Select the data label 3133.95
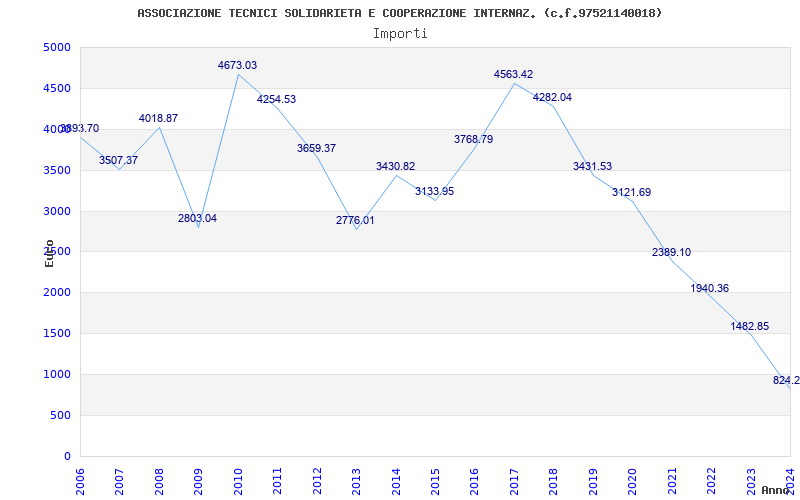The width and height of the screenshot is (800, 500). [434, 191]
